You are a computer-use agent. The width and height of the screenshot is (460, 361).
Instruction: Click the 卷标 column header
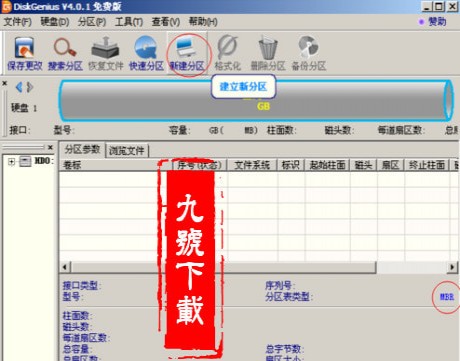tap(115, 165)
